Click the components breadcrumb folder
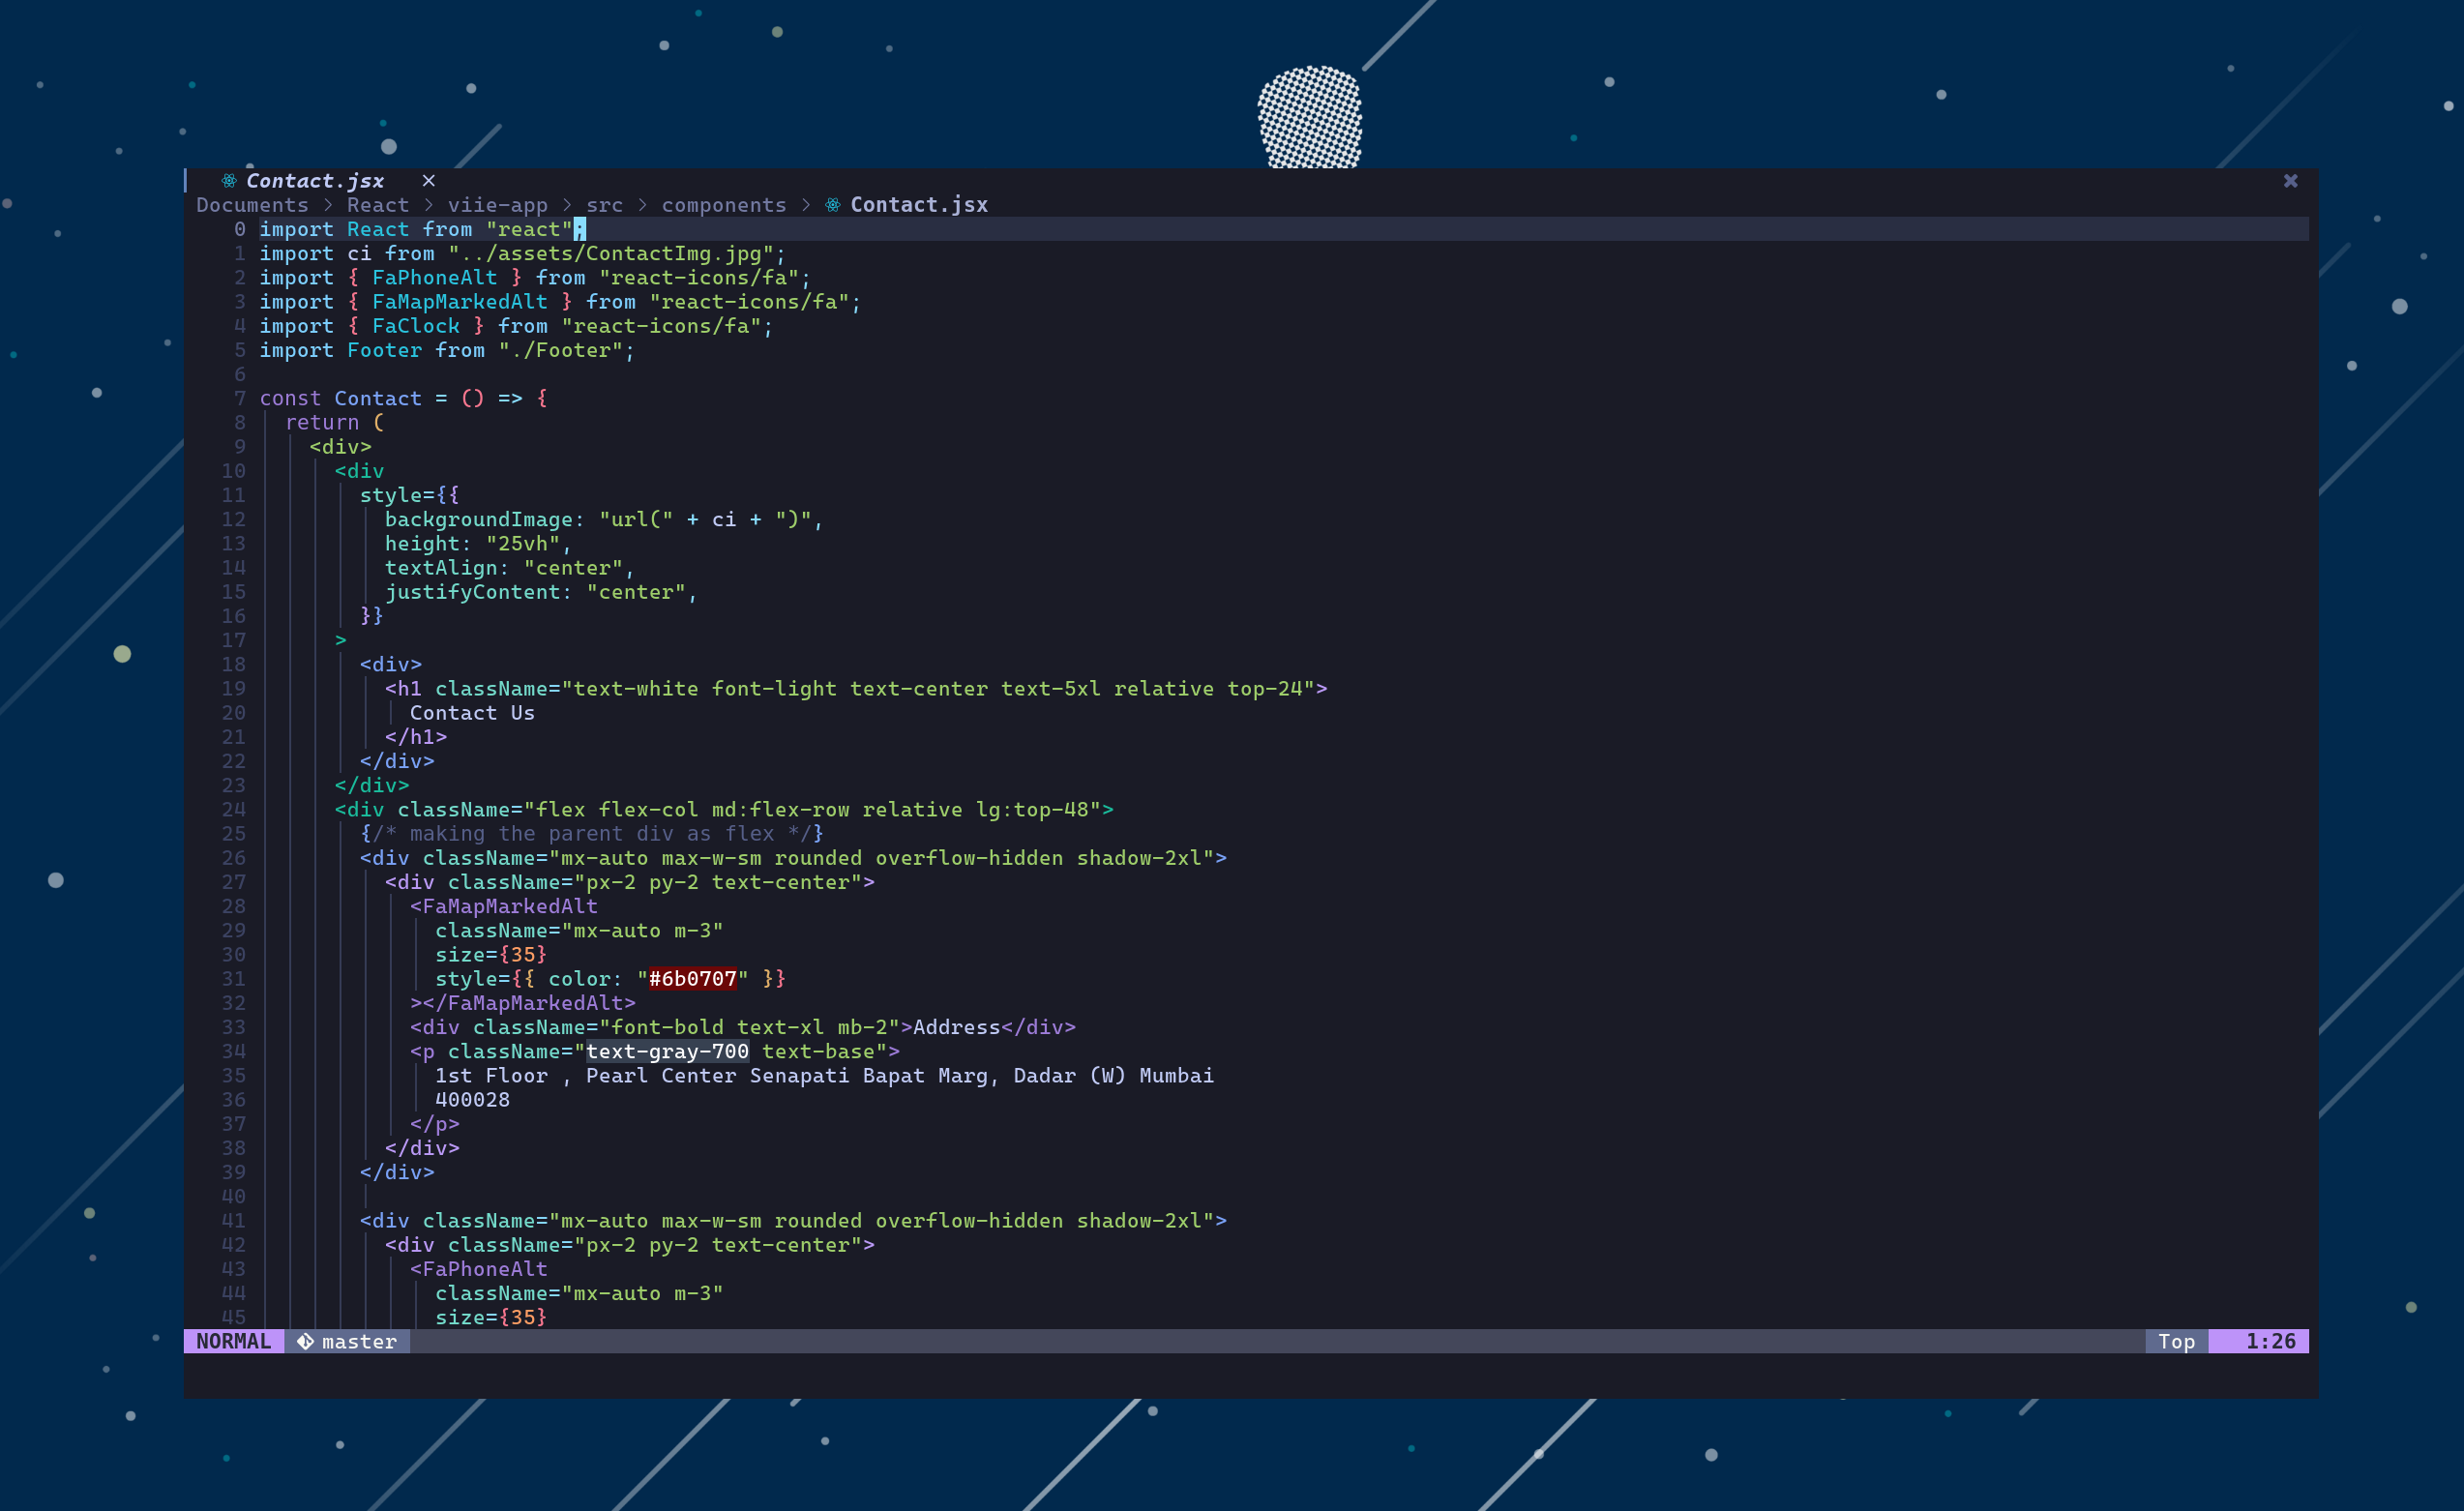 pos(724,205)
